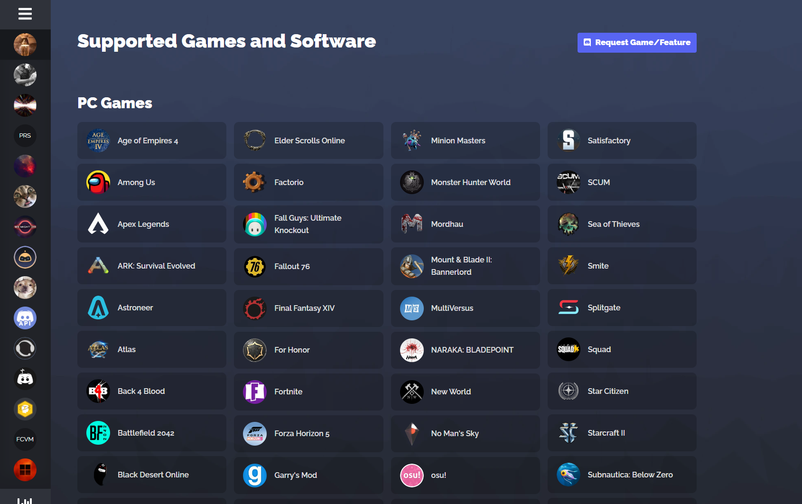This screenshot has width=802, height=504.
Task: Choose Subnautica: Below Zero card
Action: tap(622, 475)
